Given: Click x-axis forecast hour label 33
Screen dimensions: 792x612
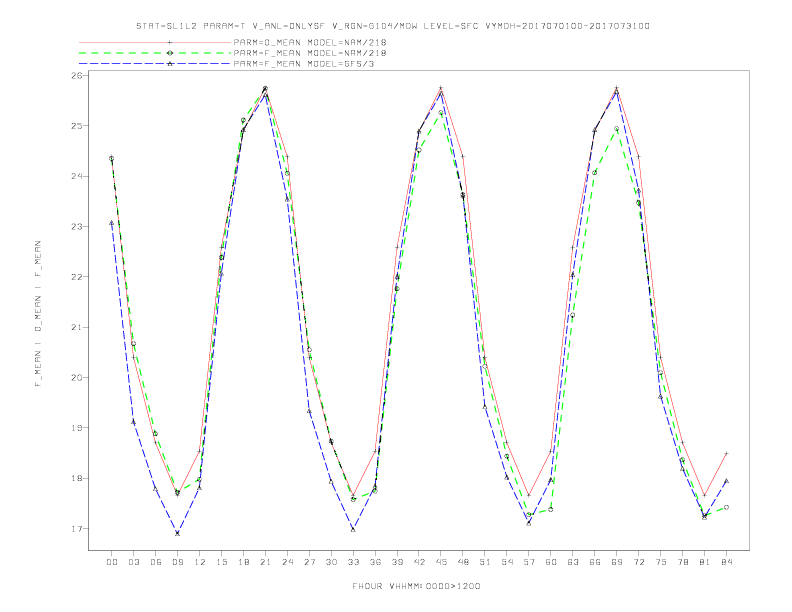Looking at the screenshot, I should point(354,562).
